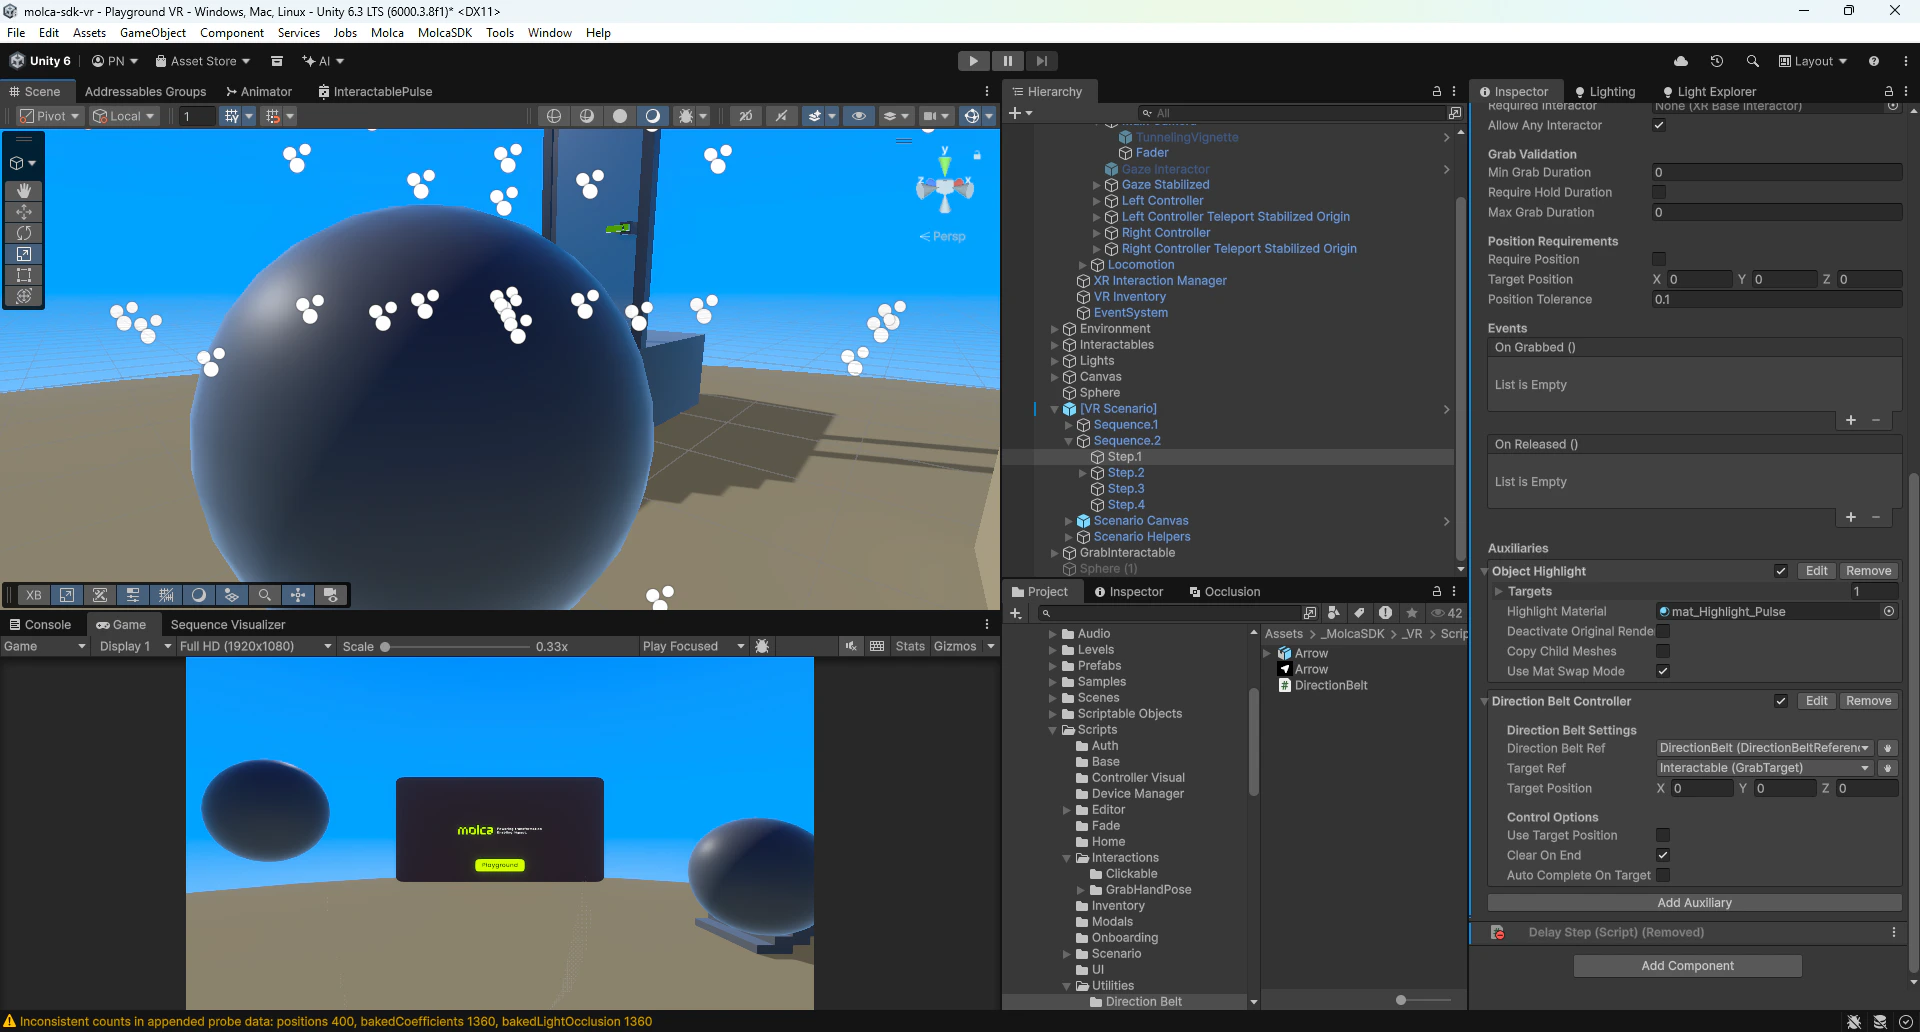Select the Rect tool in Scene
Viewport: 1920px width, 1032px height.
[24, 274]
